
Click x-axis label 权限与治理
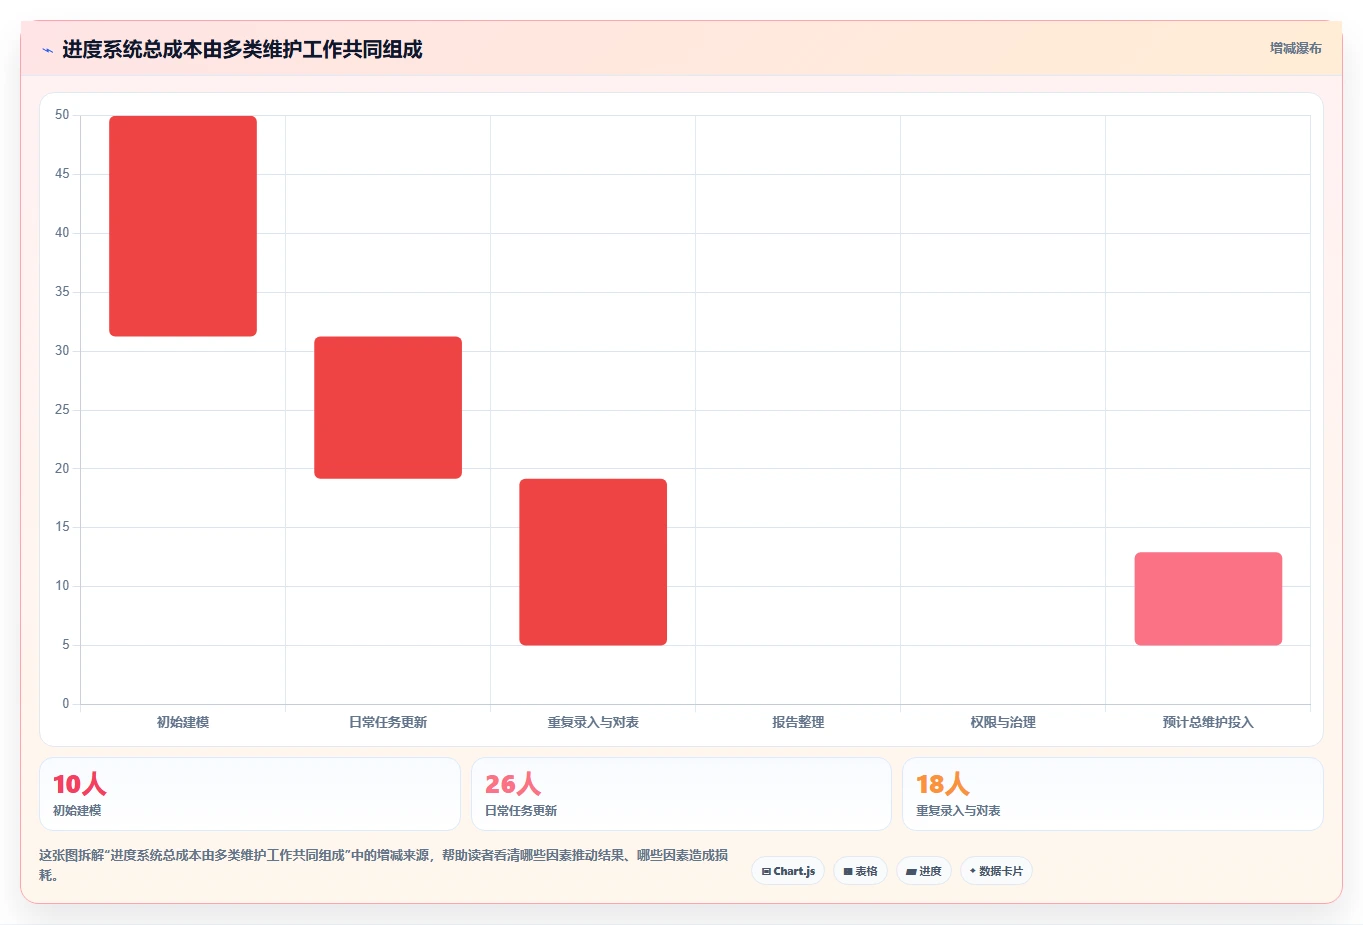pos(1003,722)
